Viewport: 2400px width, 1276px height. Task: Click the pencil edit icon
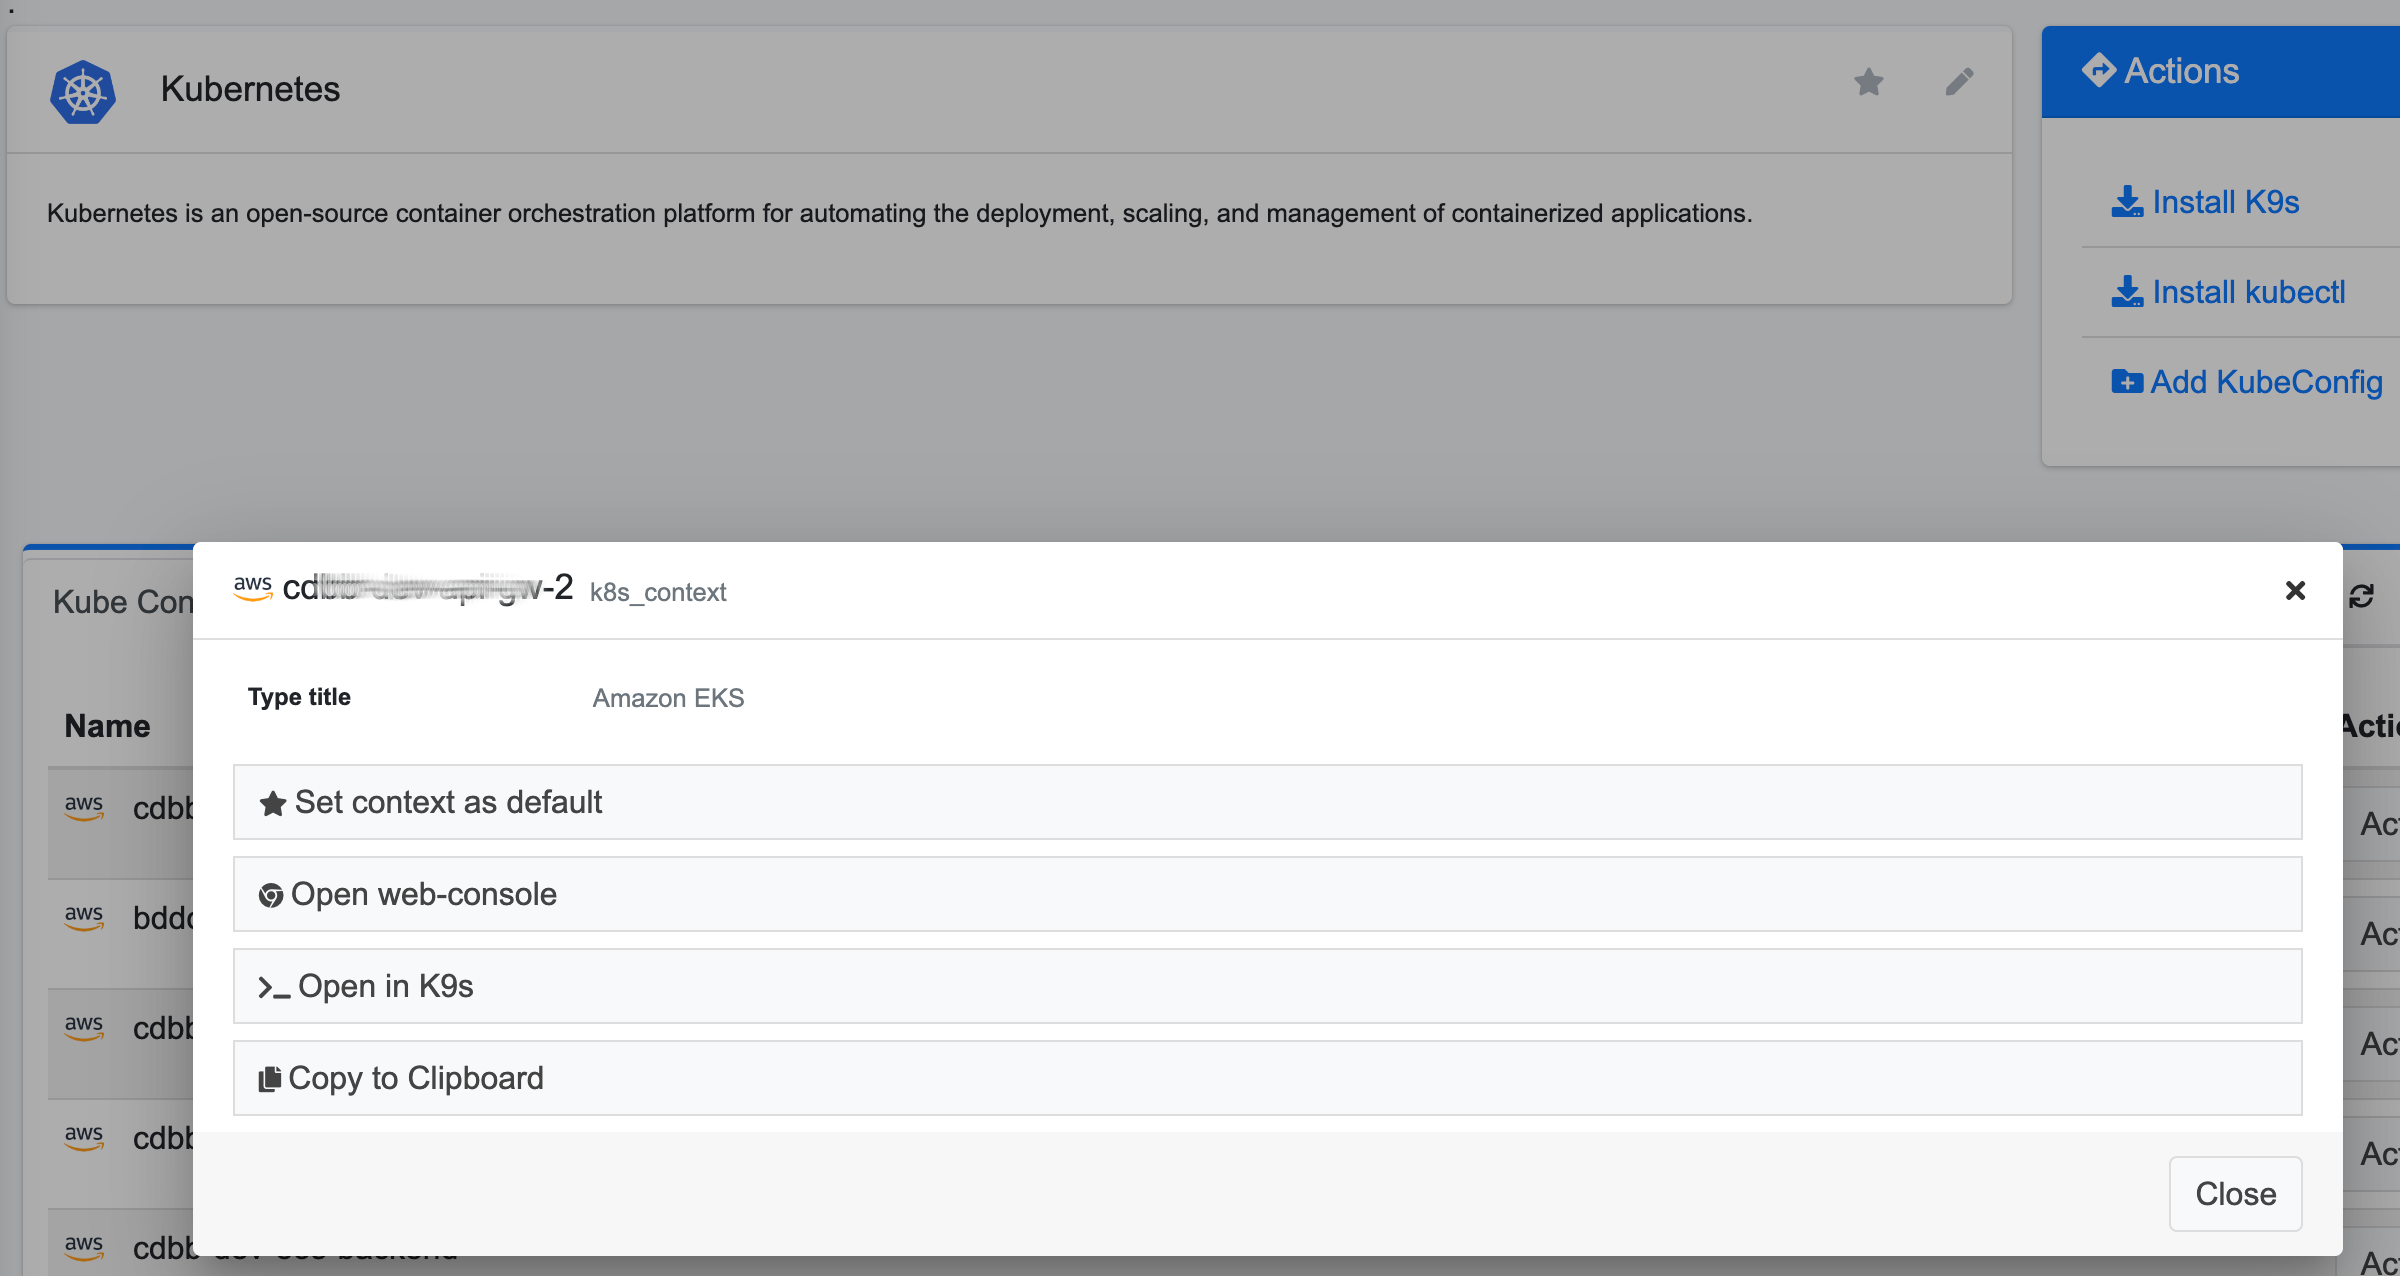pyautogui.click(x=1959, y=82)
